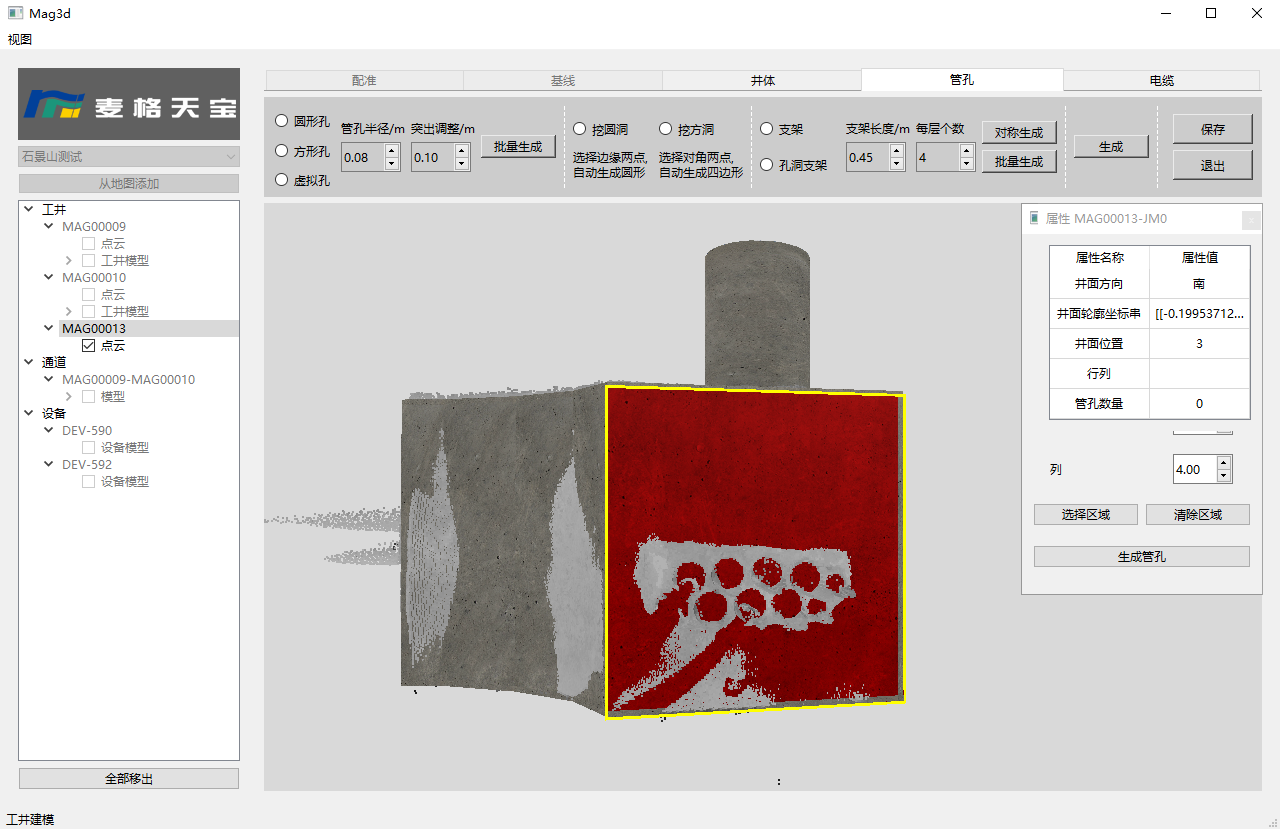
Task: Decrease 每层个数 using the down arrow
Action: tap(966, 164)
